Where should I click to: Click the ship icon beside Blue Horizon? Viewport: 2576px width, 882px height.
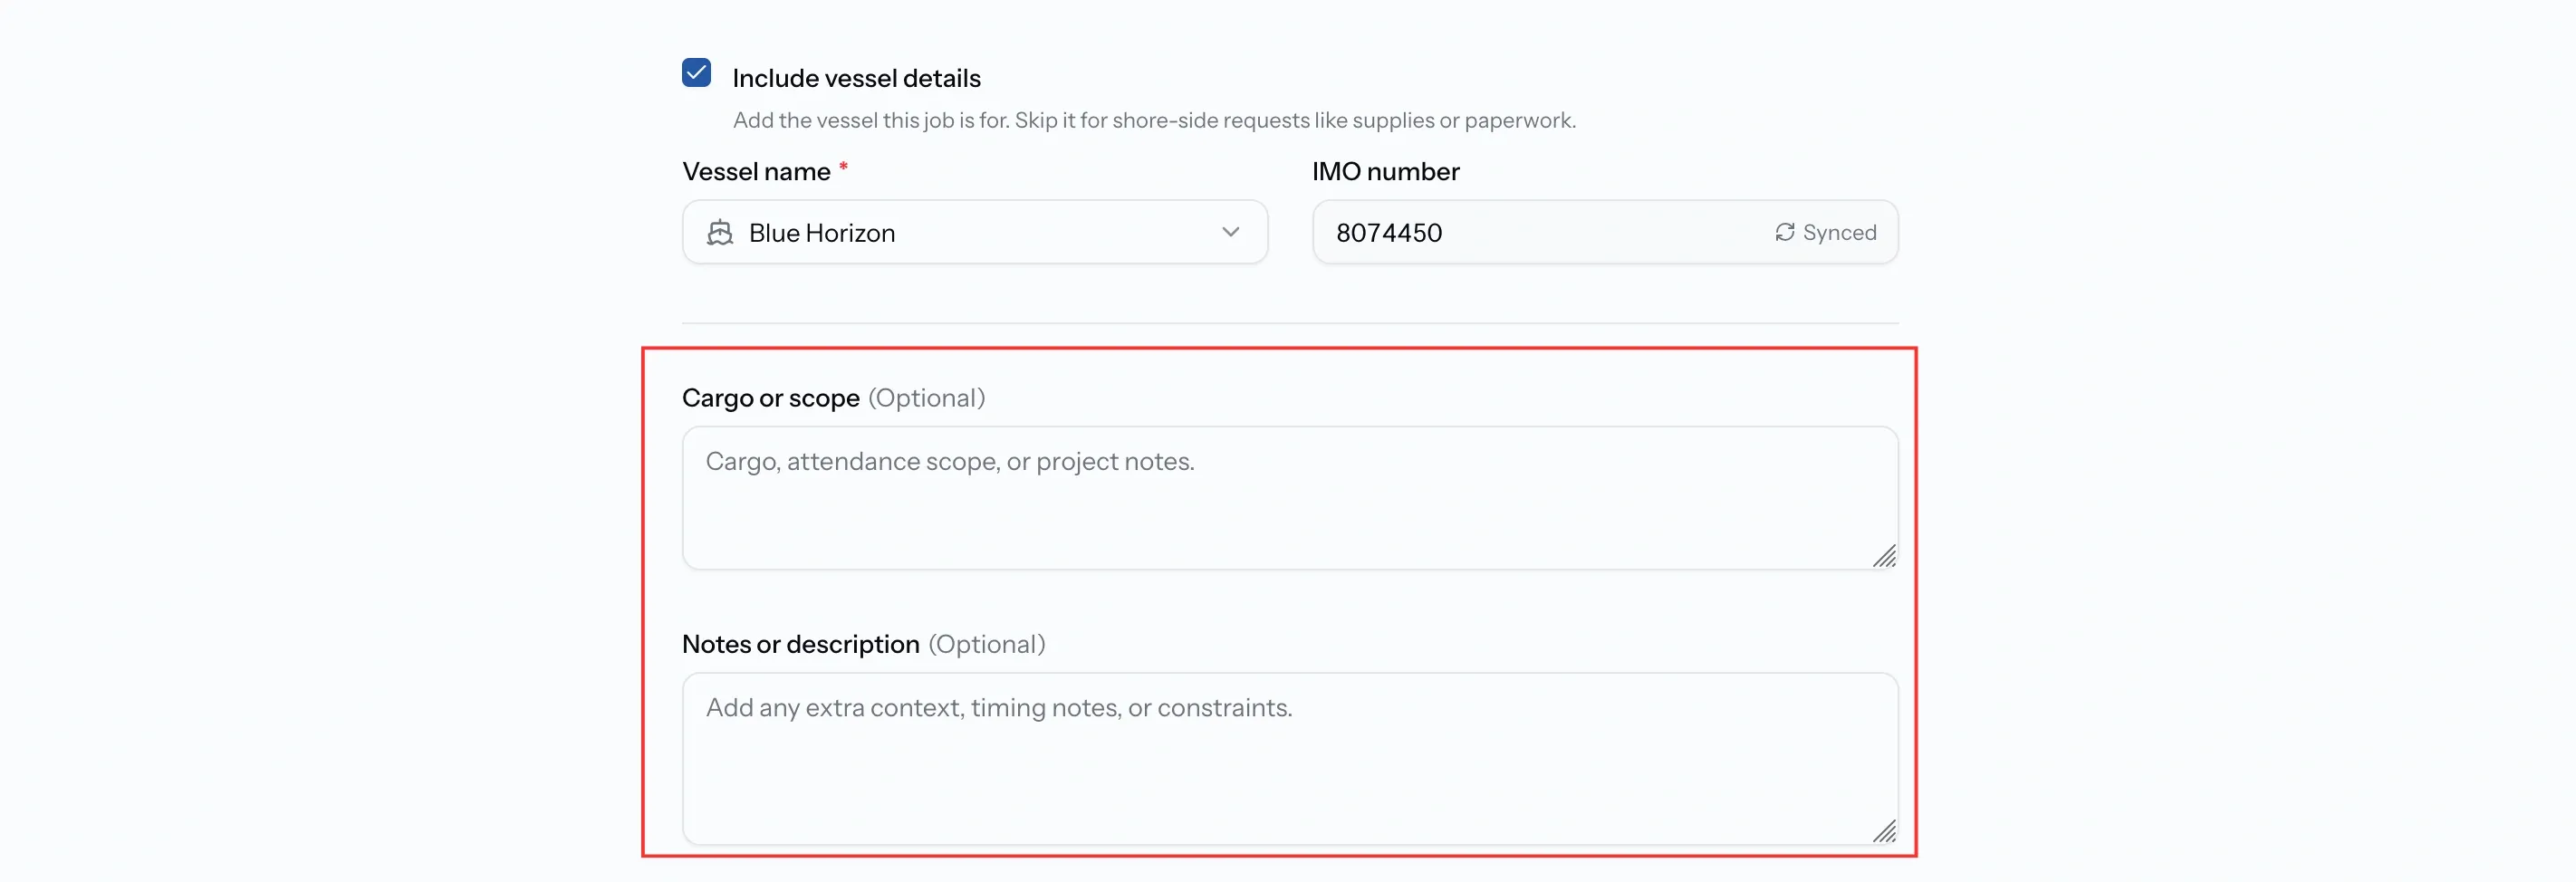pos(720,233)
